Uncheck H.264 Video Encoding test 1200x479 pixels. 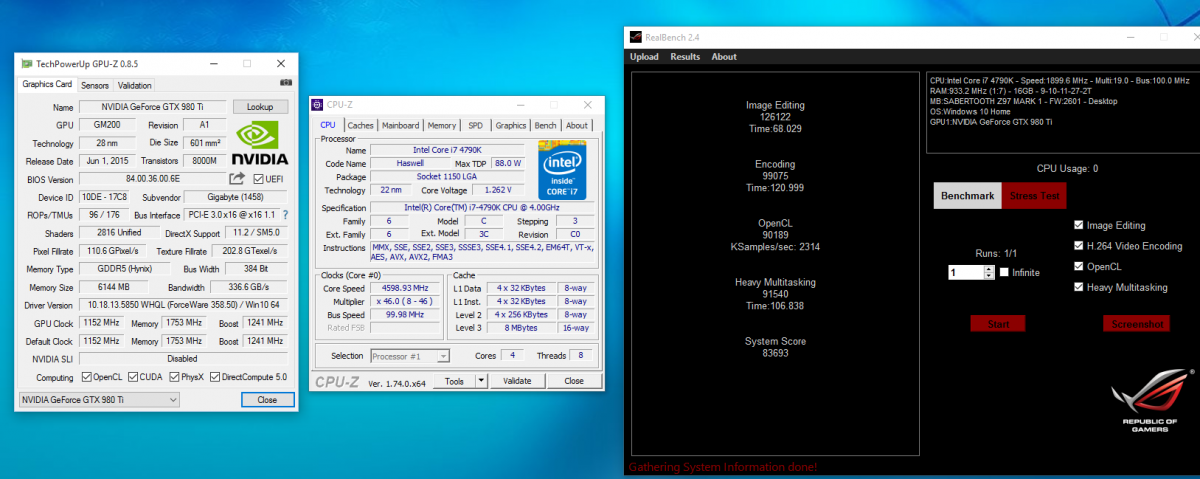click(1078, 246)
